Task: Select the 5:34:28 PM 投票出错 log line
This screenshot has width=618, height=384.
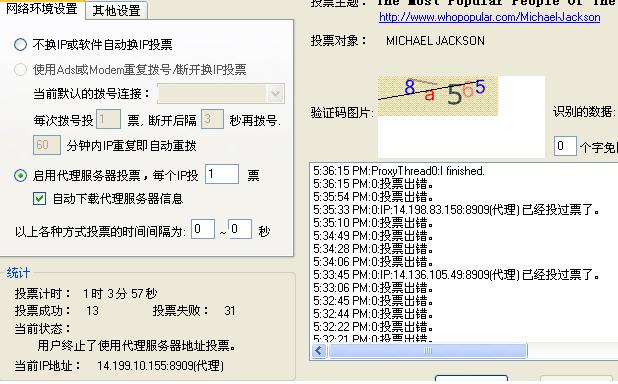Action: coord(373,249)
